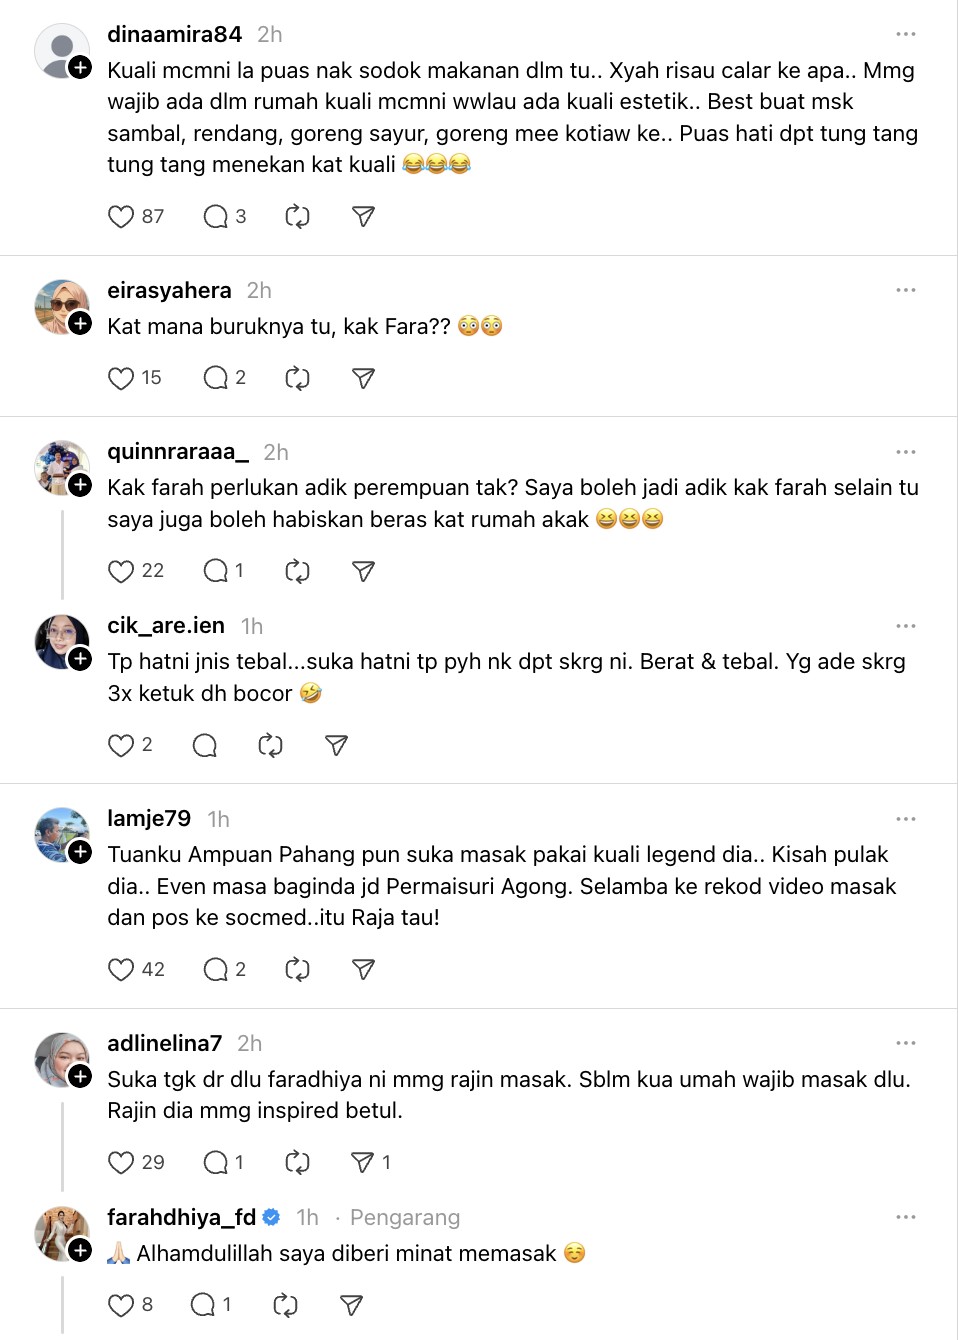Share adlinelina7's comment via send icon
The height and width of the screenshot is (1340, 958).
[362, 1162]
